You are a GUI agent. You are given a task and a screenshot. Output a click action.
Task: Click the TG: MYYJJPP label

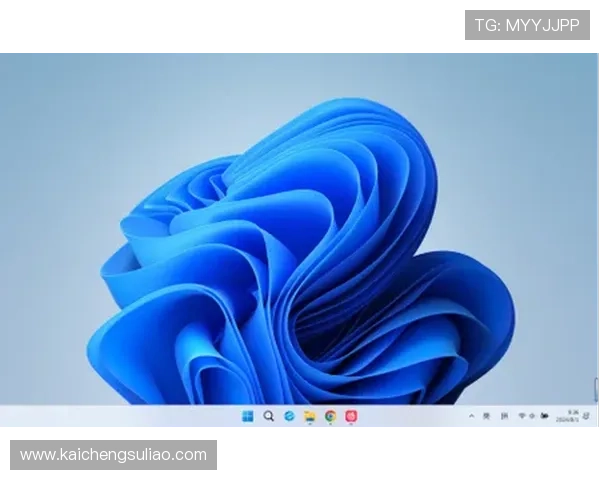click(527, 25)
